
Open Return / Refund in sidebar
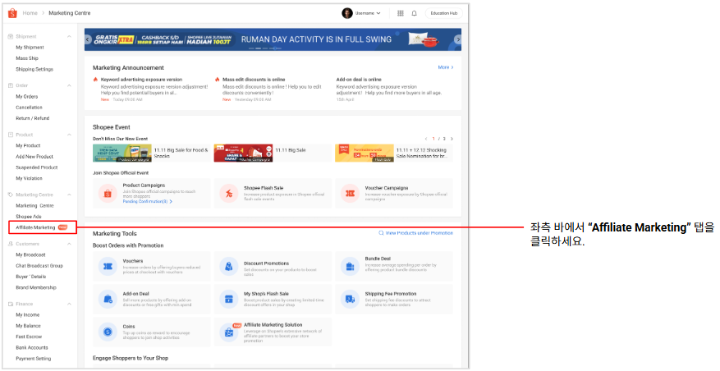[32, 118]
